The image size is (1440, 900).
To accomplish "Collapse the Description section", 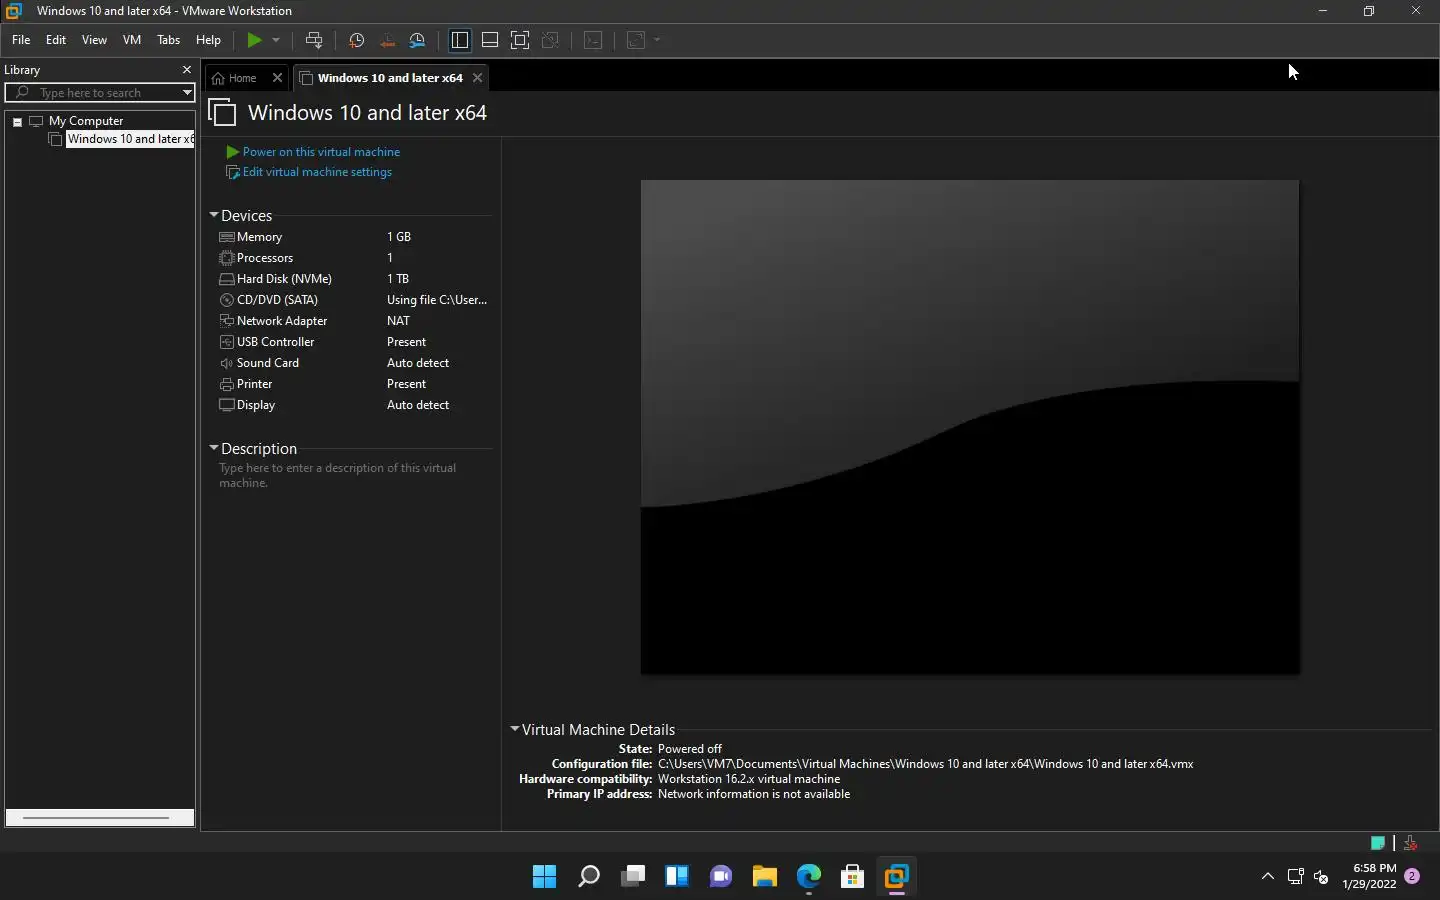I will pos(214,448).
